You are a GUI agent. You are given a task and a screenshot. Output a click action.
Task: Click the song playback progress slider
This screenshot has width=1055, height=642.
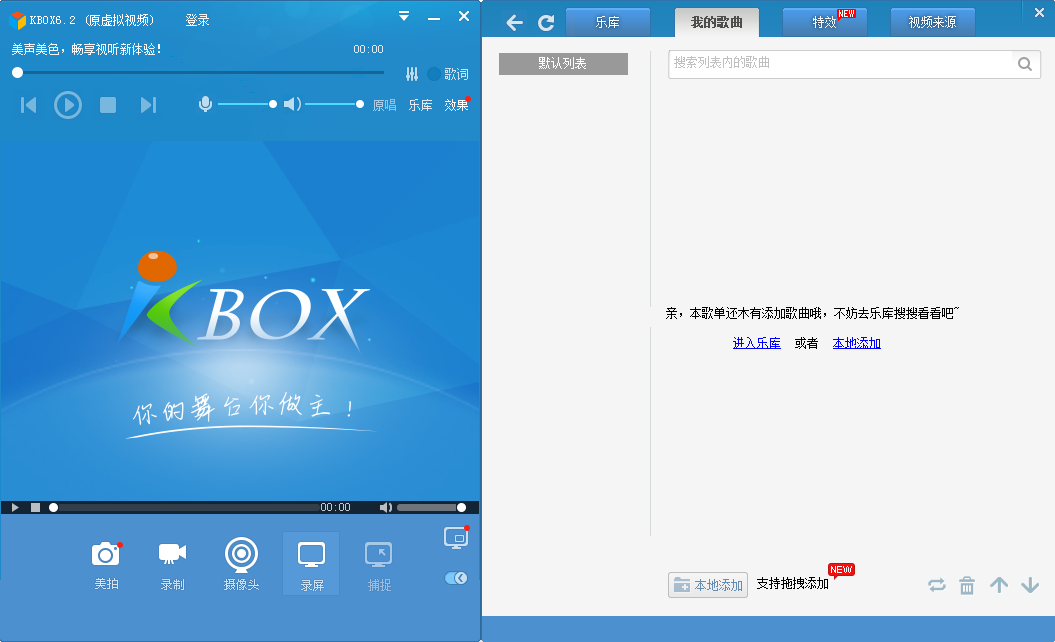point(201,73)
